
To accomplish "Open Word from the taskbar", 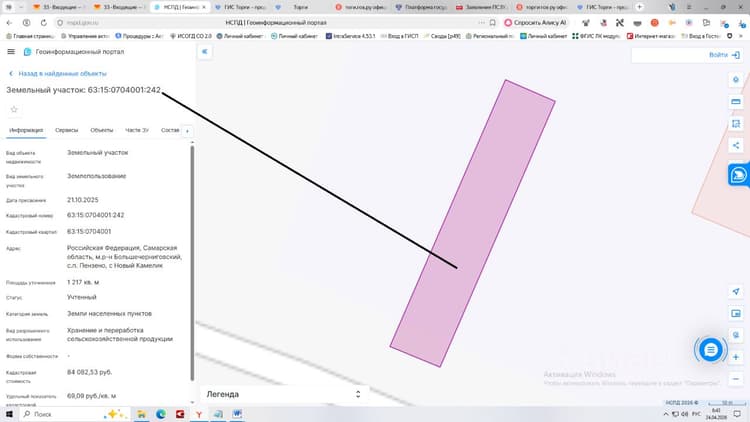I will click(237, 414).
